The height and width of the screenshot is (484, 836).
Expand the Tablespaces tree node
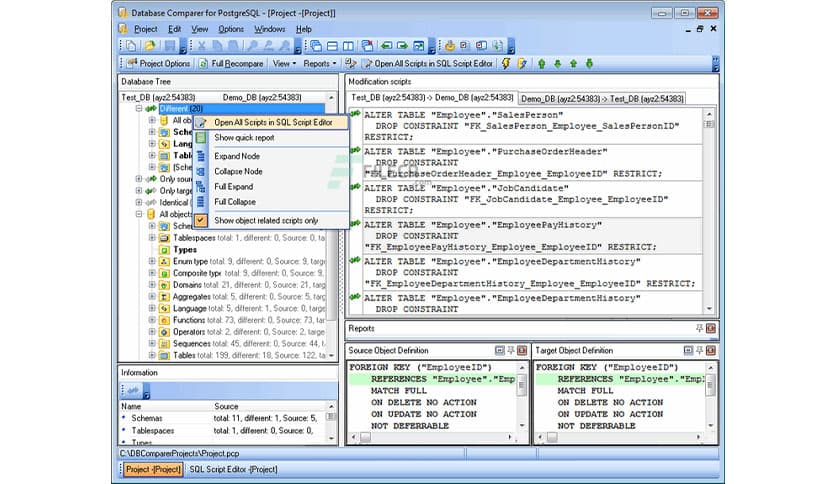point(152,237)
